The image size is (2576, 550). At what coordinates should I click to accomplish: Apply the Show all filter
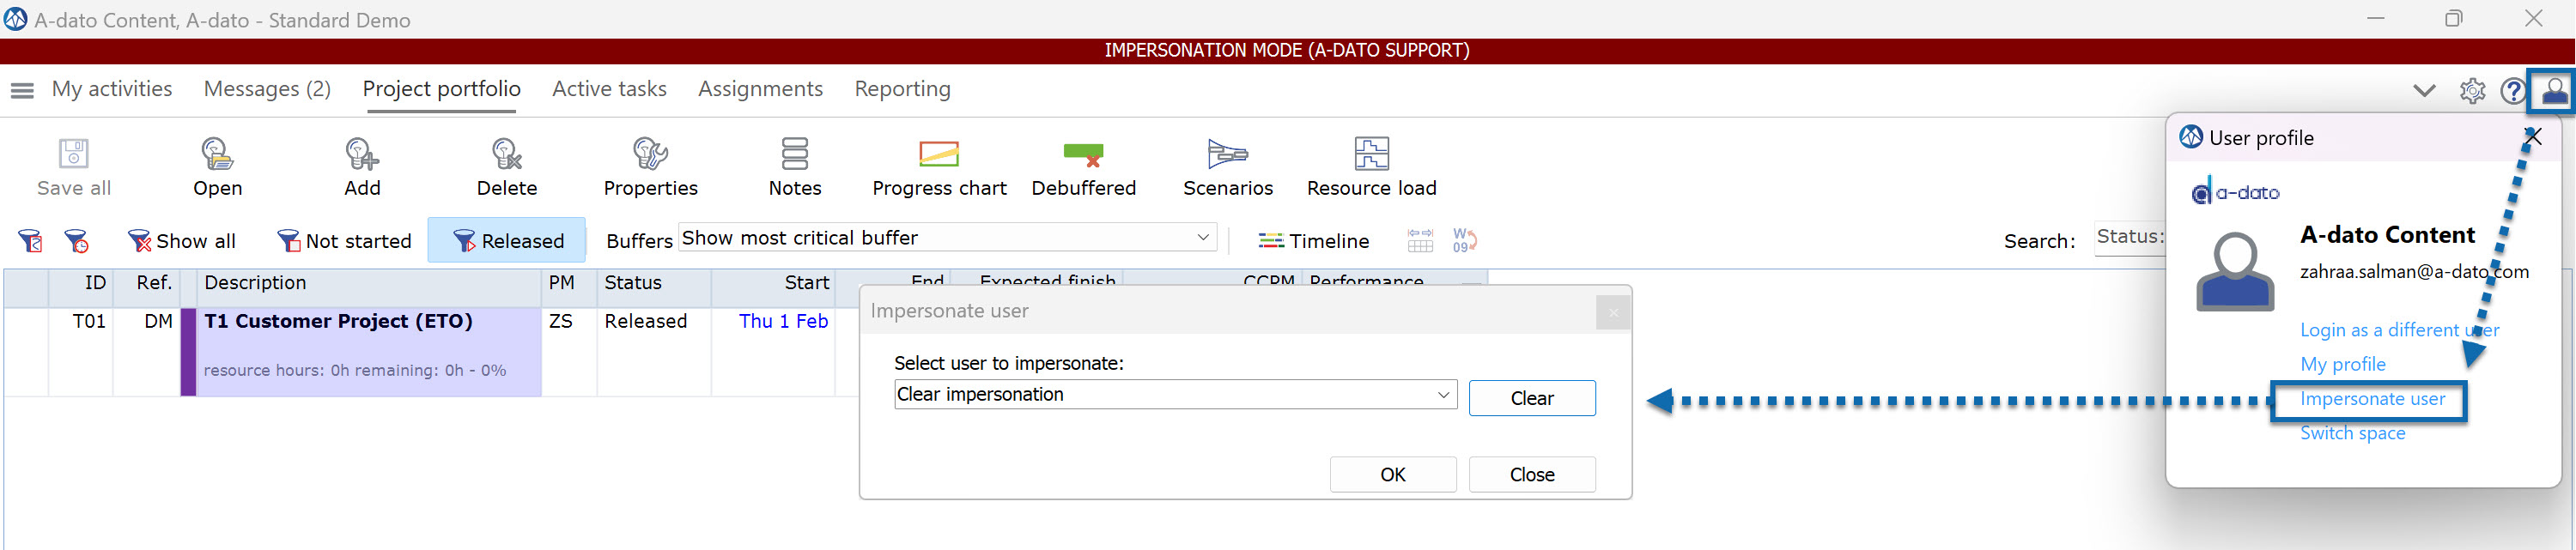pos(182,241)
